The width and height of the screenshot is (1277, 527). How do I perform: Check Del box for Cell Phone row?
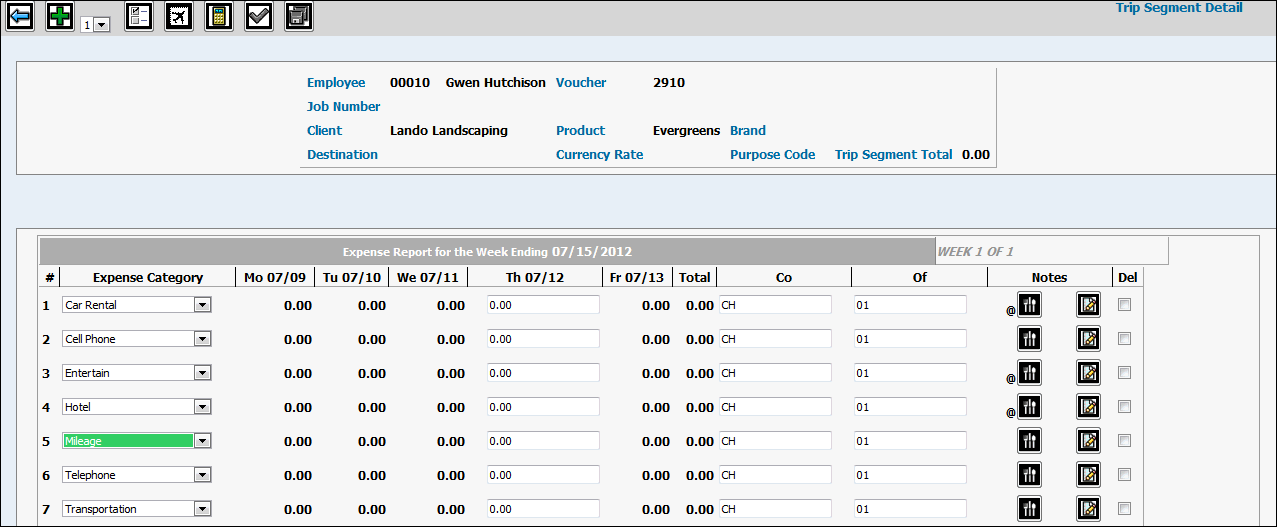pyautogui.click(x=1125, y=339)
